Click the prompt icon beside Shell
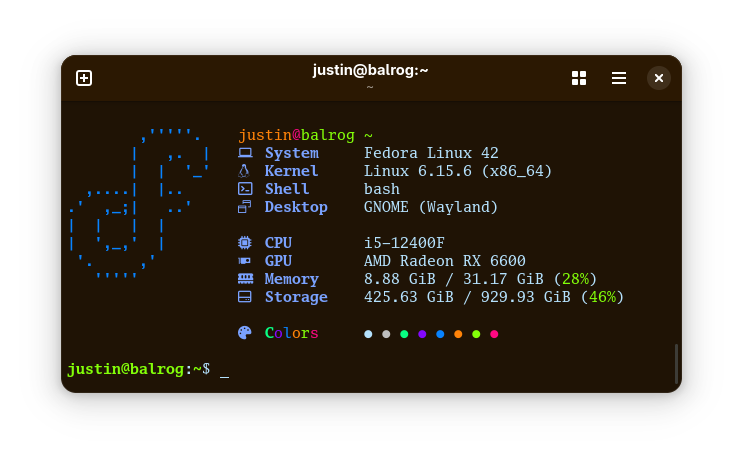 [x=245, y=189]
